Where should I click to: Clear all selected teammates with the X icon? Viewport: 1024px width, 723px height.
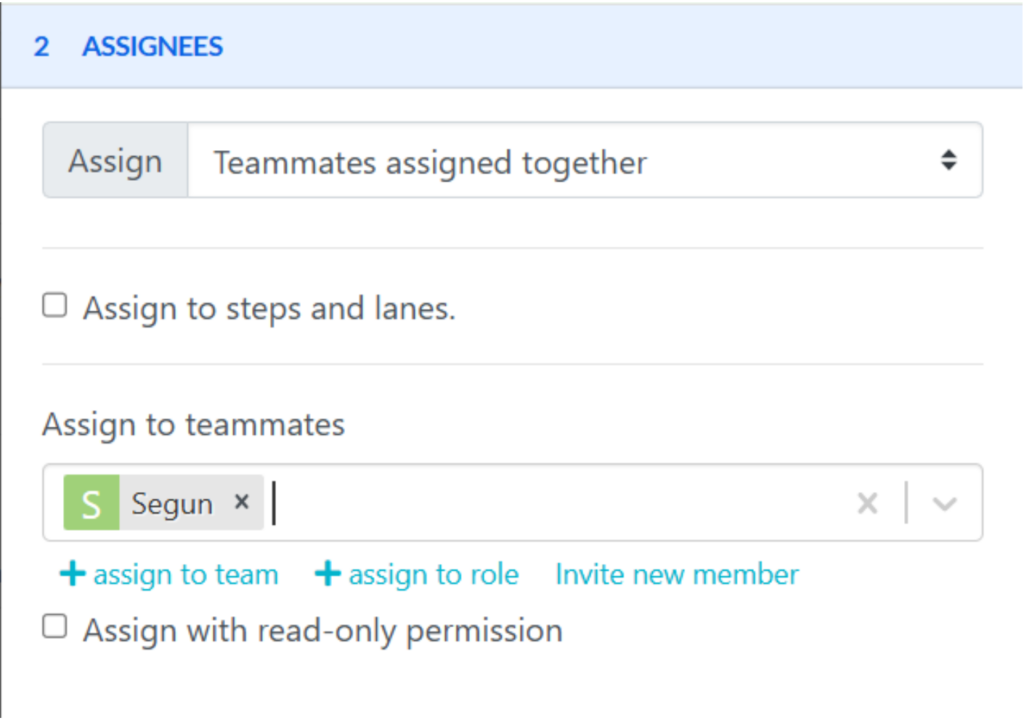[x=867, y=503]
